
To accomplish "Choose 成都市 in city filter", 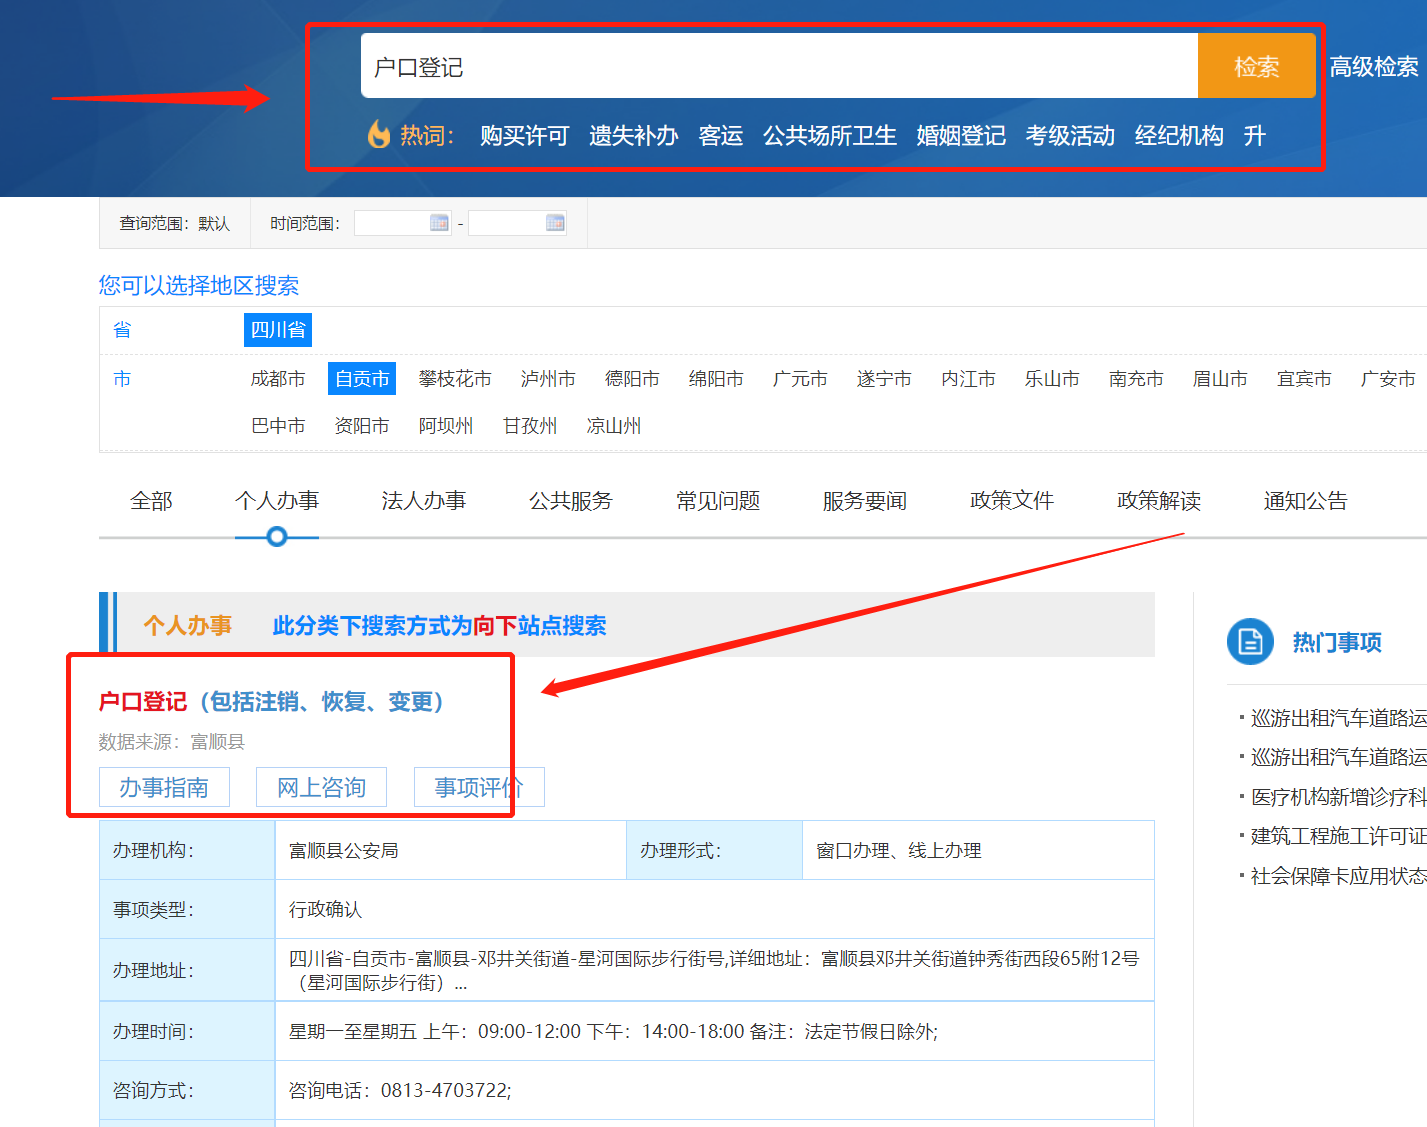I will 278,379.
